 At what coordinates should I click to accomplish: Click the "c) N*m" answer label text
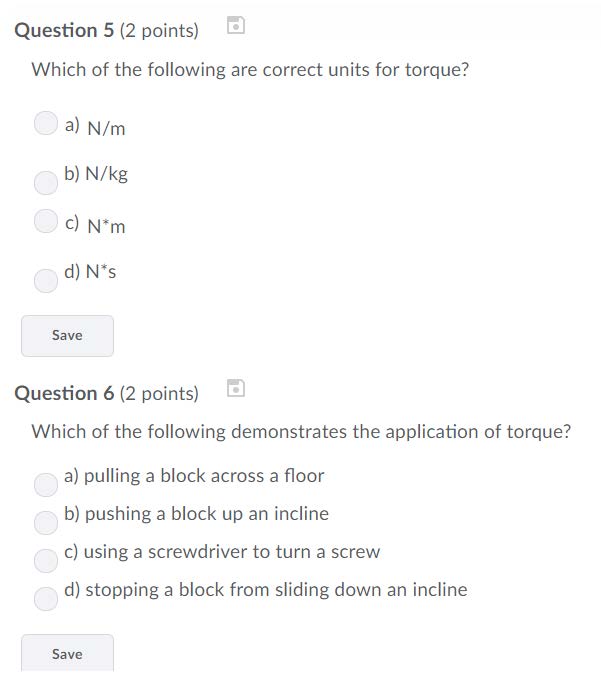tap(95, 225)
